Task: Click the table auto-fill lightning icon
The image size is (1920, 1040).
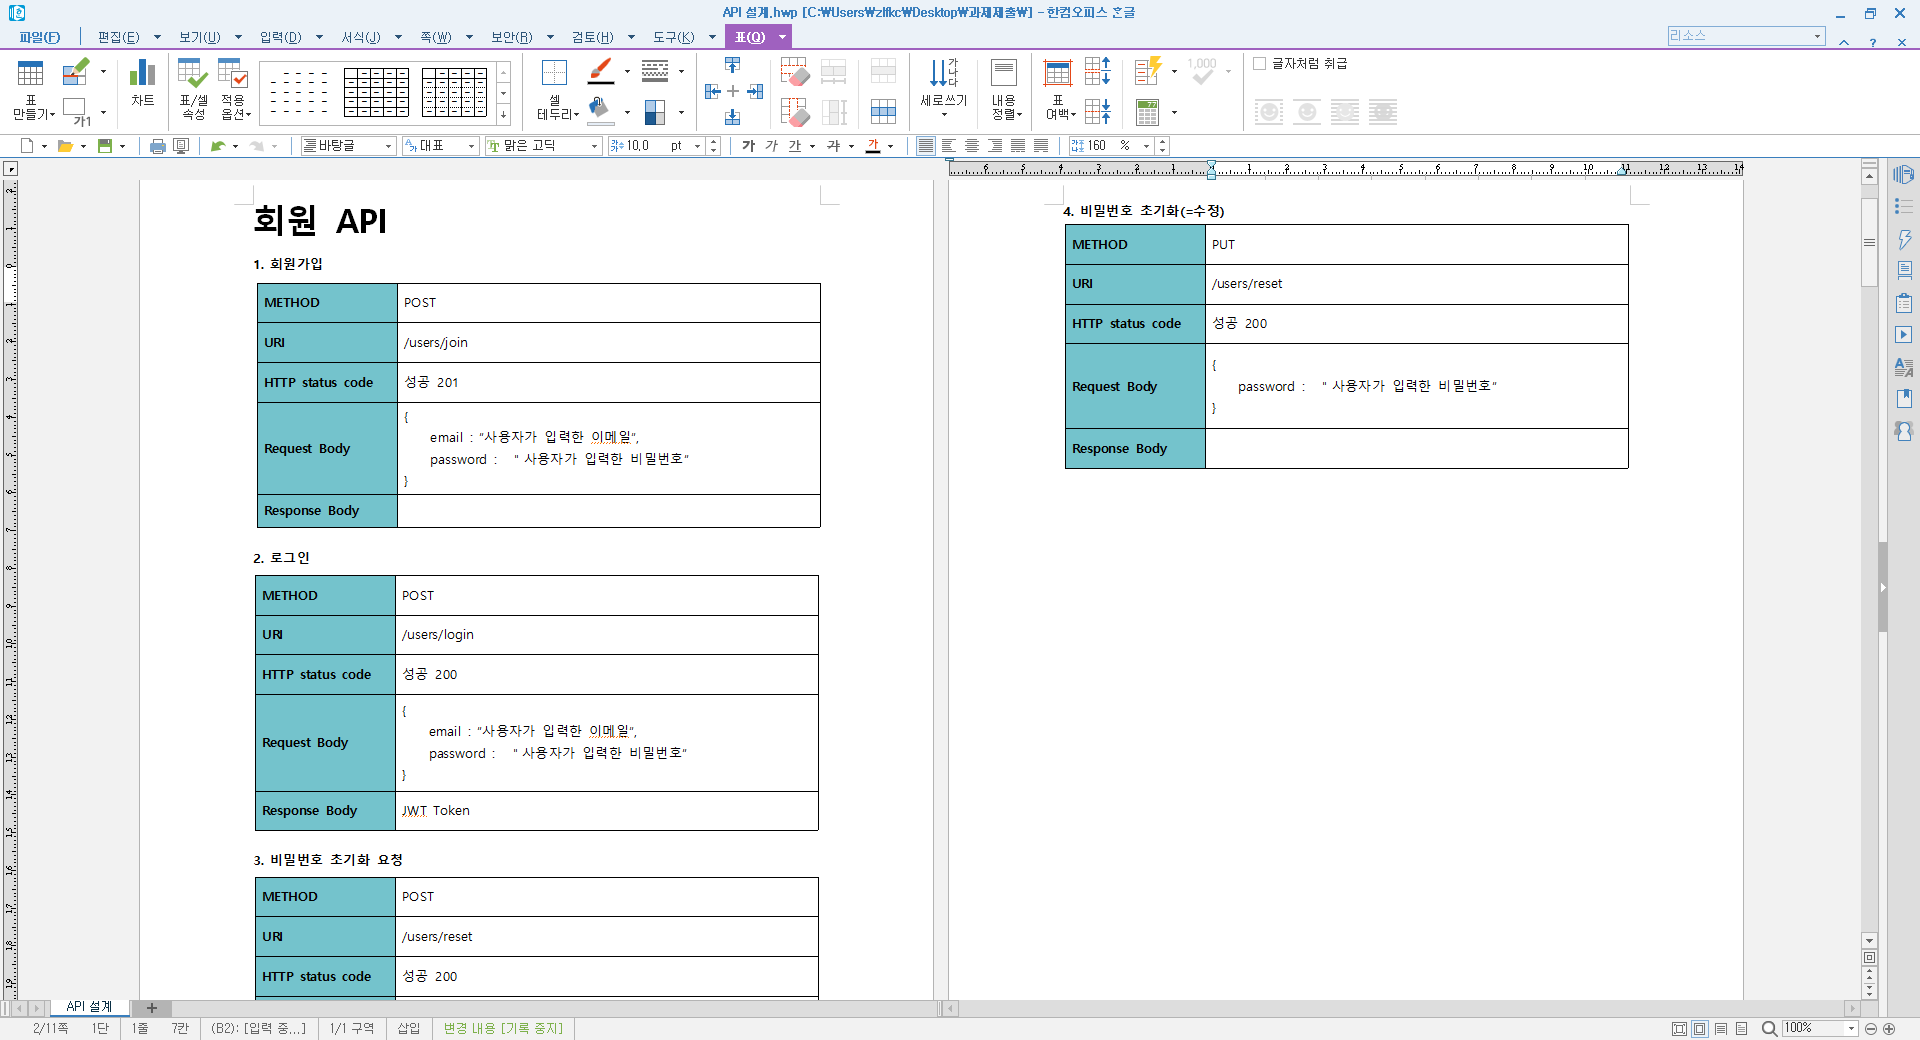Action: tap(1148, 71)
